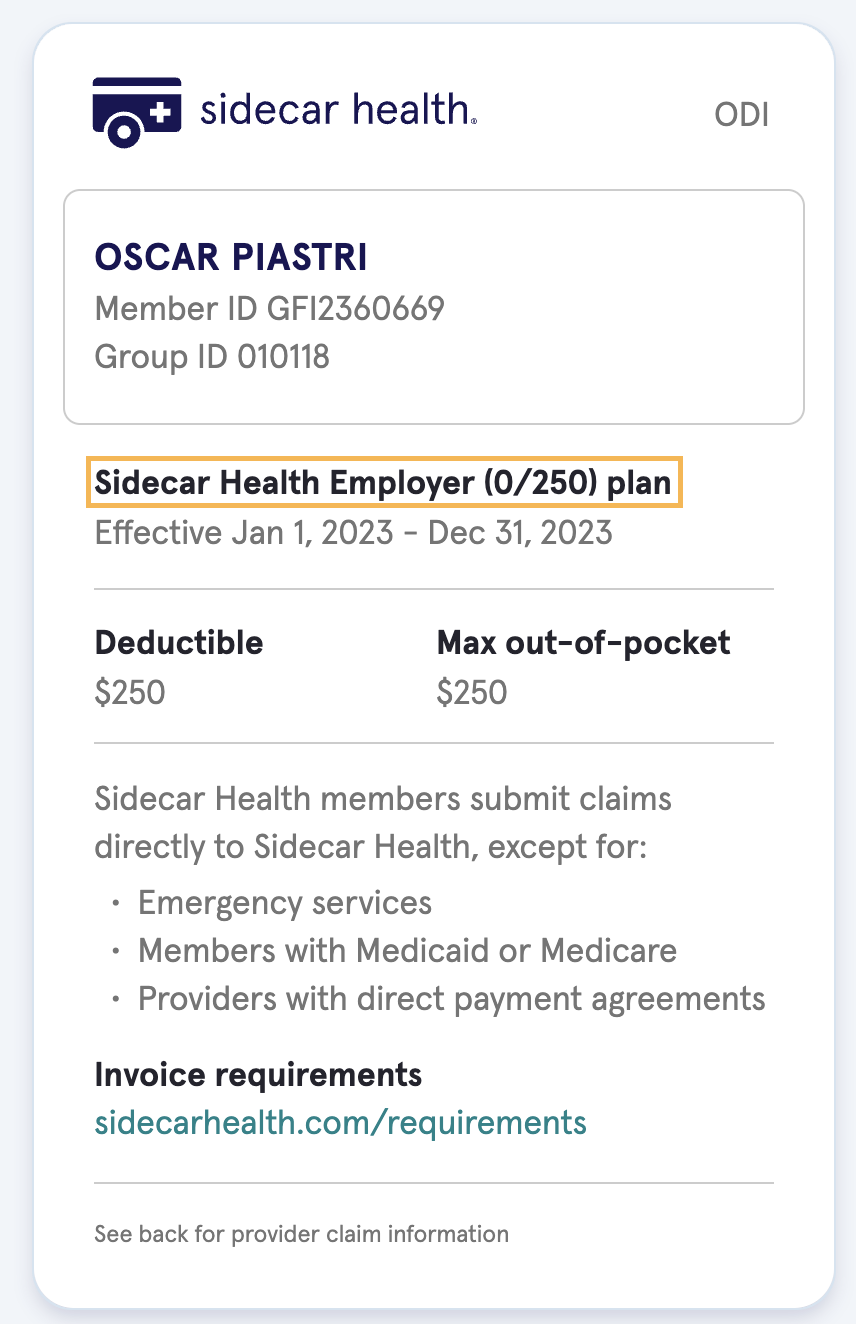Click the effective date range line
Screen dimensions: 856x1324
tap(353, 532)
